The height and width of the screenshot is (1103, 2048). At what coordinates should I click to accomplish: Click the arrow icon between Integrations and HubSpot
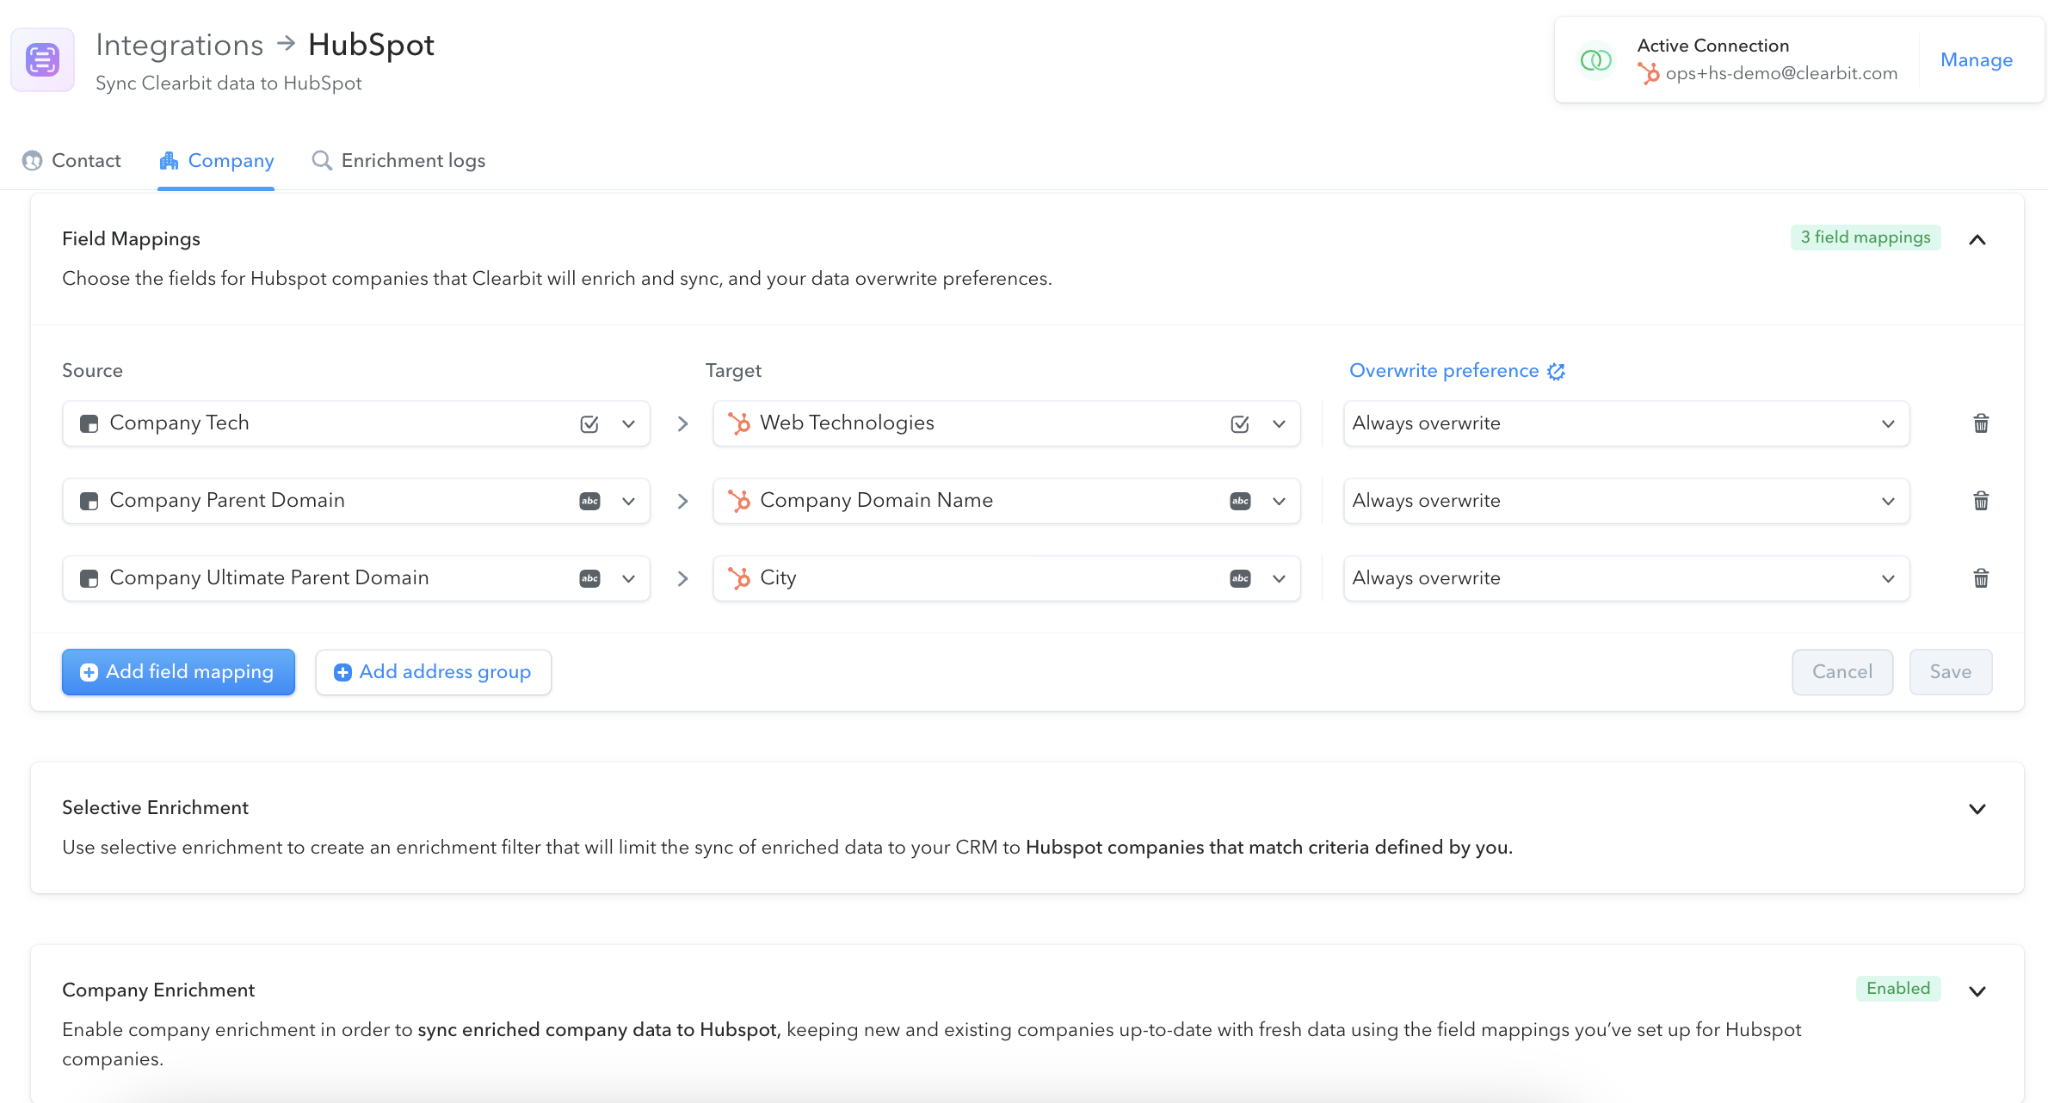(286, 43)
